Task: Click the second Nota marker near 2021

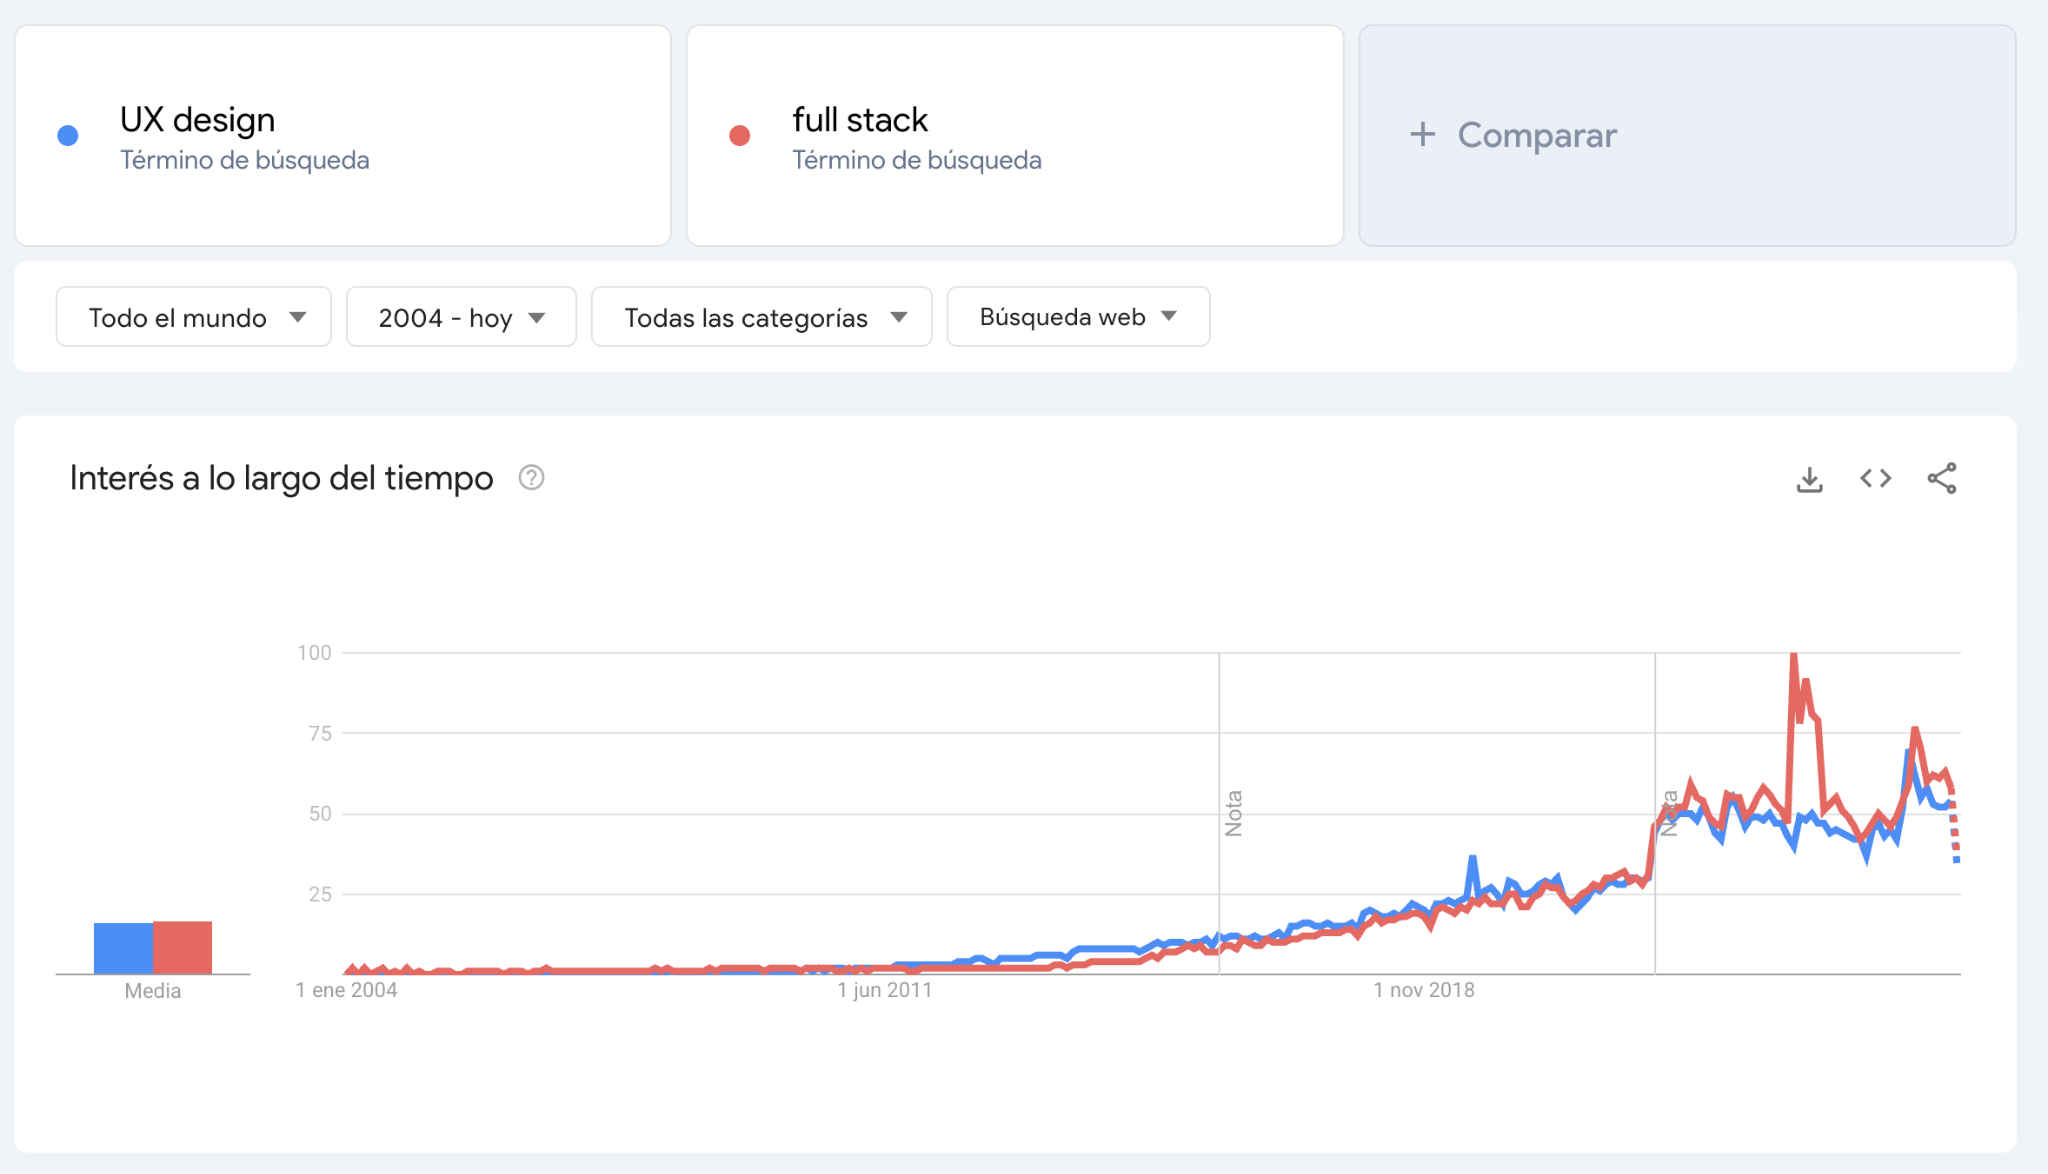Action: coord(1668,813)
